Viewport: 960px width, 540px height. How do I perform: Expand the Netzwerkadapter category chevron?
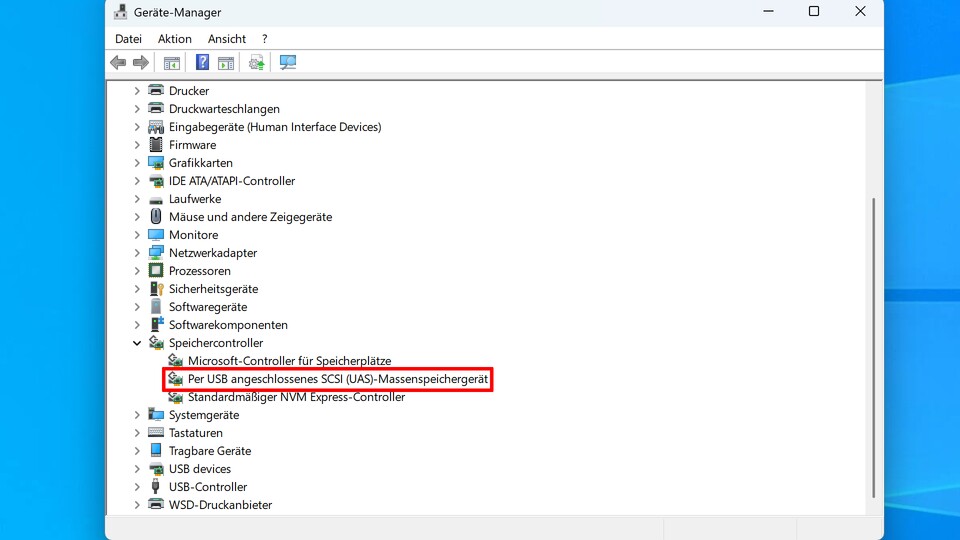137,253
